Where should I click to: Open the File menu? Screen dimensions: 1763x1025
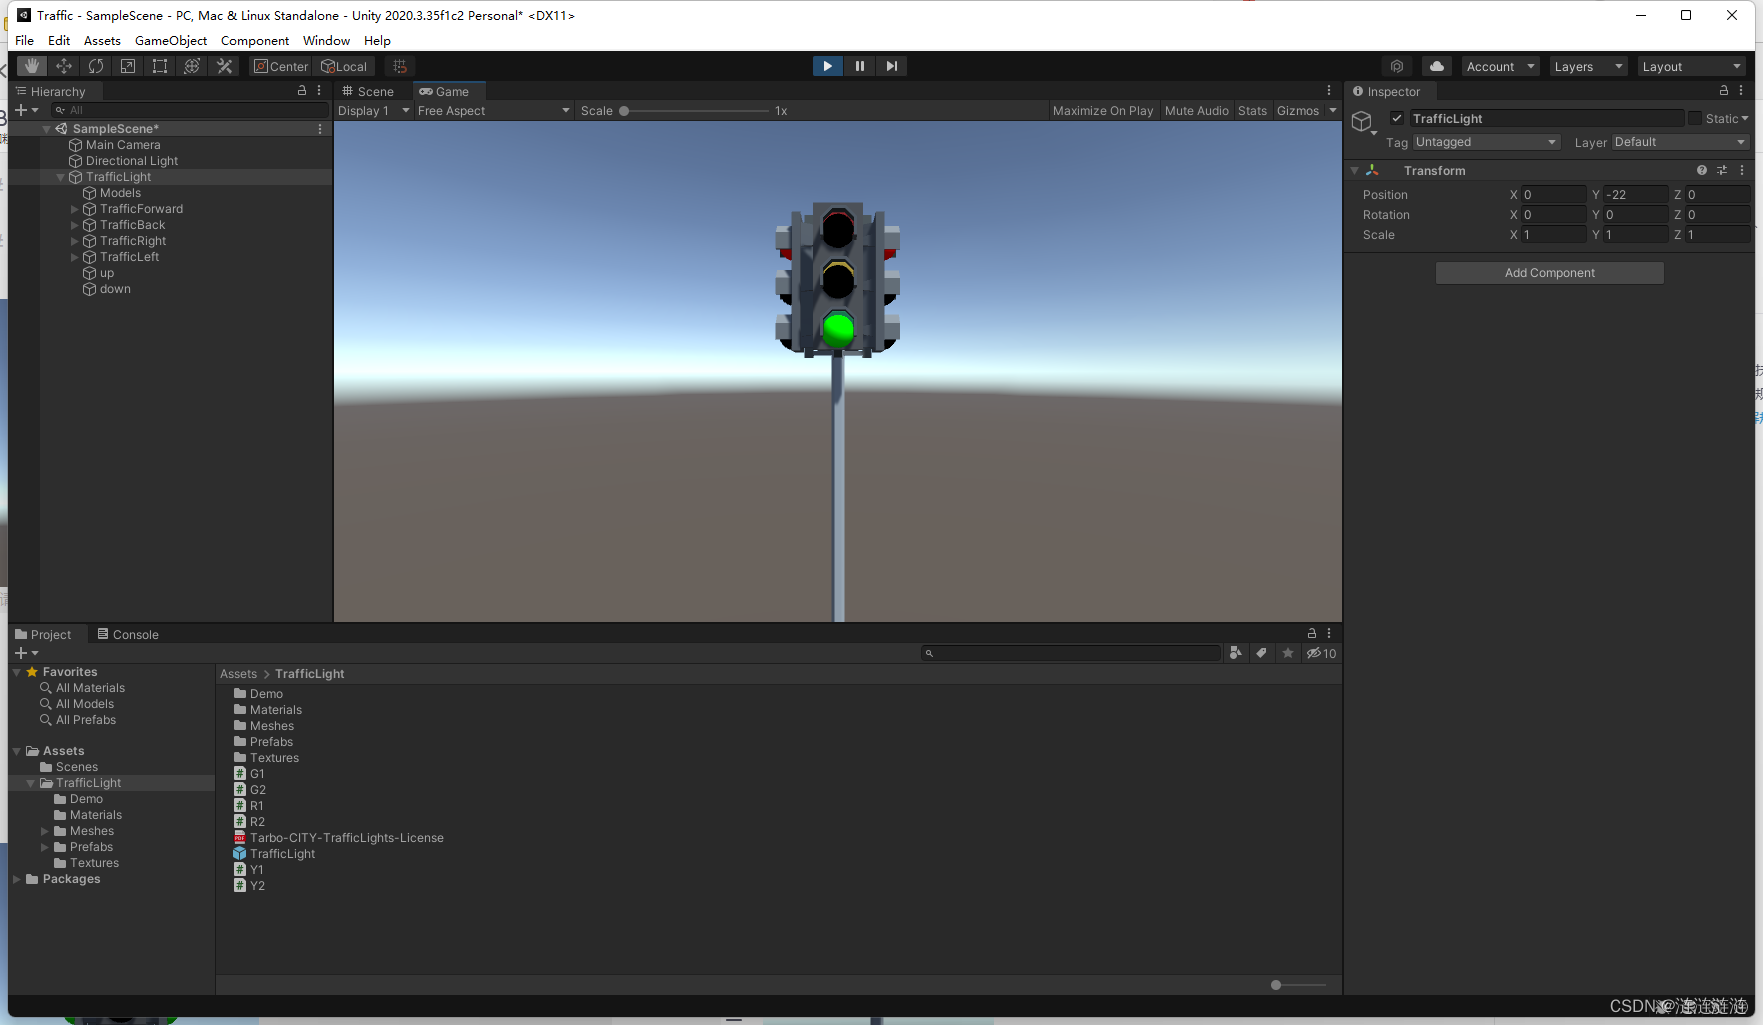click(24, 40)
